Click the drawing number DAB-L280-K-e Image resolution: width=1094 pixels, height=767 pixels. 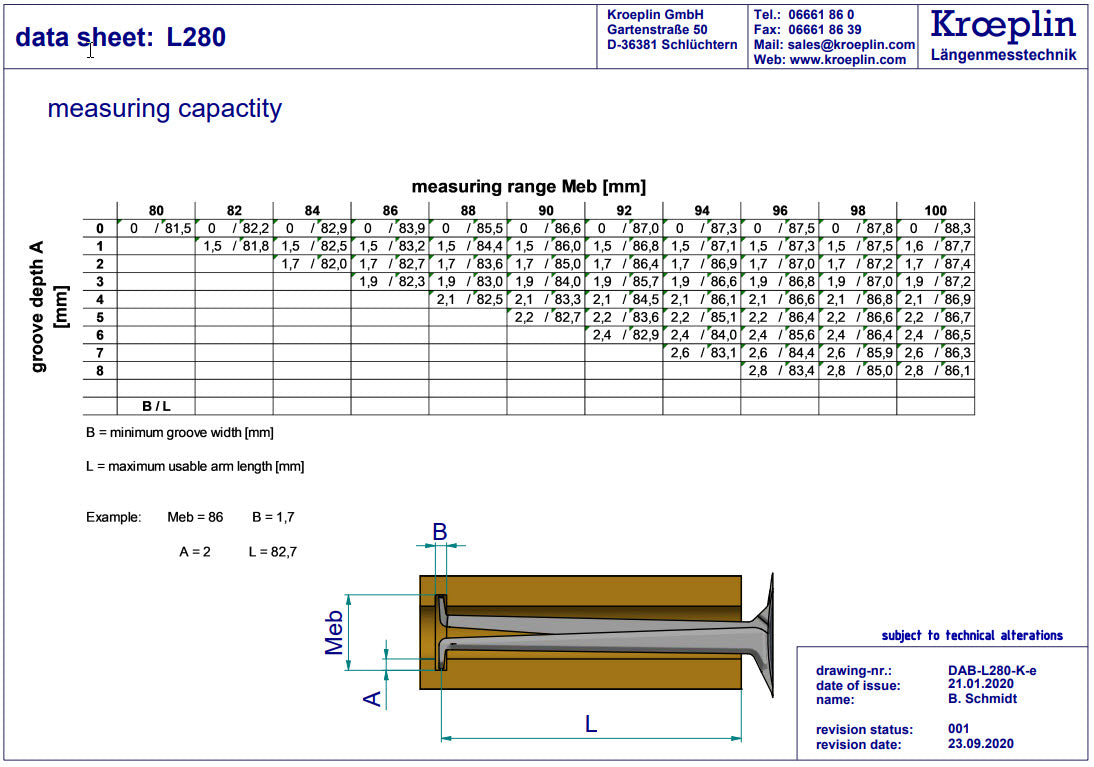(992, 671)
